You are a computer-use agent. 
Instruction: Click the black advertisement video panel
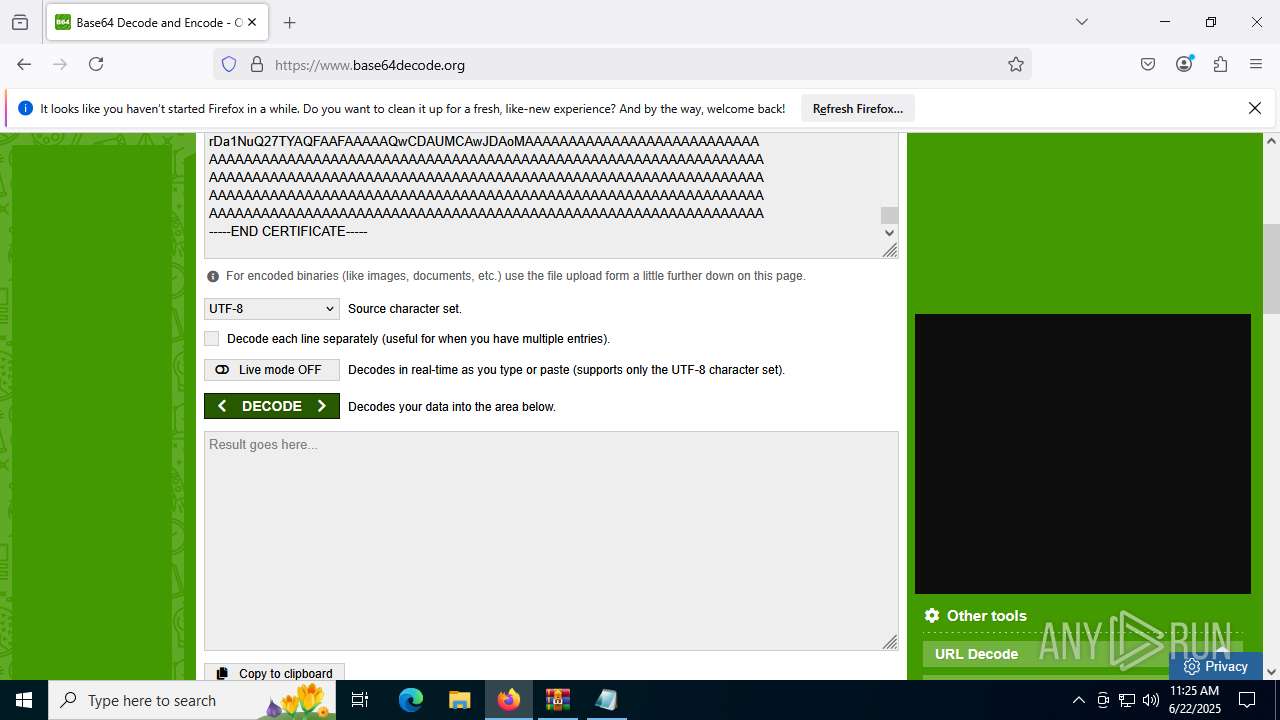point(1083,454)
